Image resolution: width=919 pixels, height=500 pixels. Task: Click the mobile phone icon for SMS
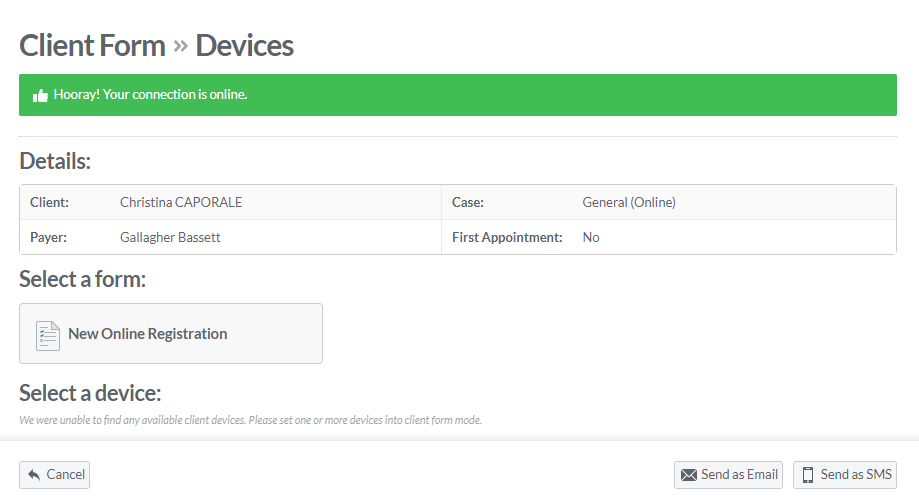click(808, 475)
